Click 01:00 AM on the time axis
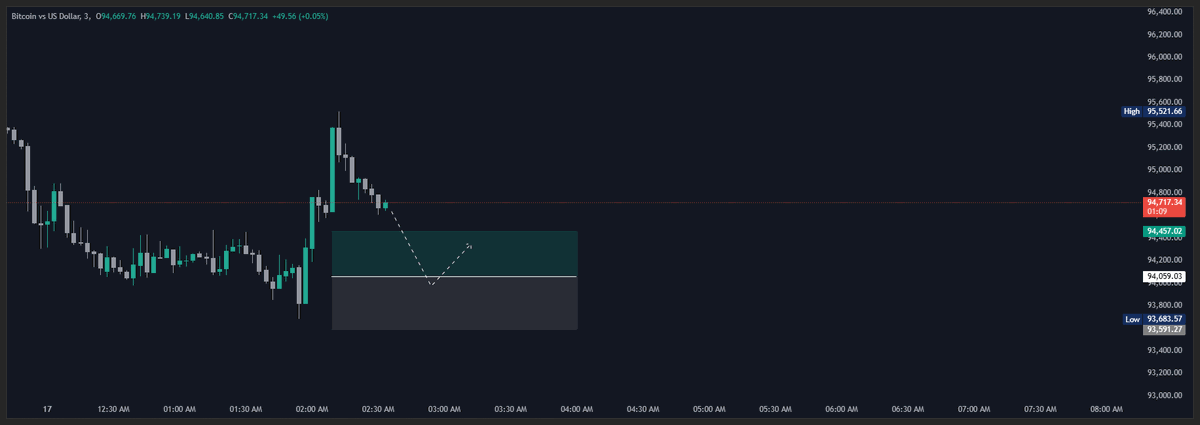The width and height of the screenshot is (1200, 425). (179, 409)
